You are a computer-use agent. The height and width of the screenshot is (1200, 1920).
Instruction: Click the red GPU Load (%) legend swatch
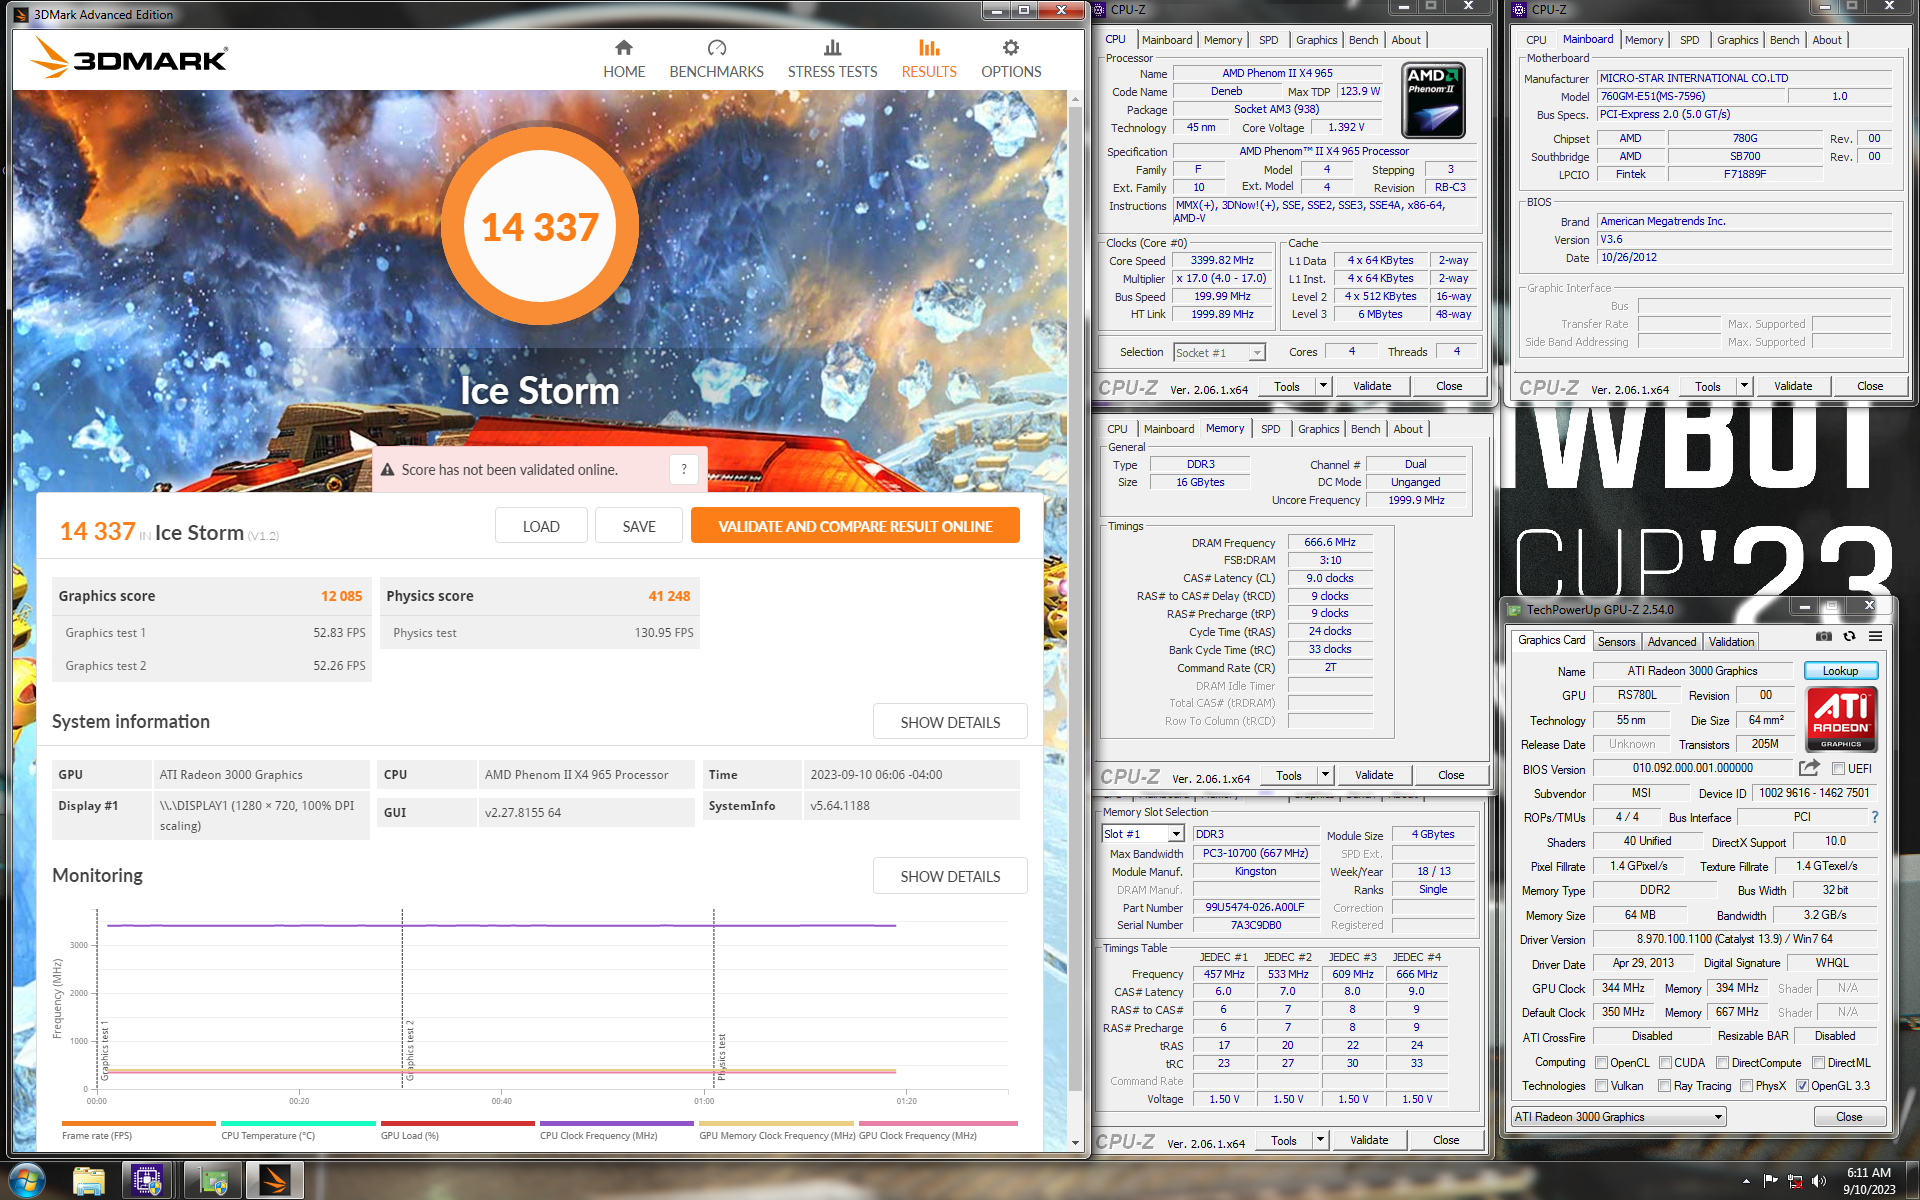click(457, 1123)
